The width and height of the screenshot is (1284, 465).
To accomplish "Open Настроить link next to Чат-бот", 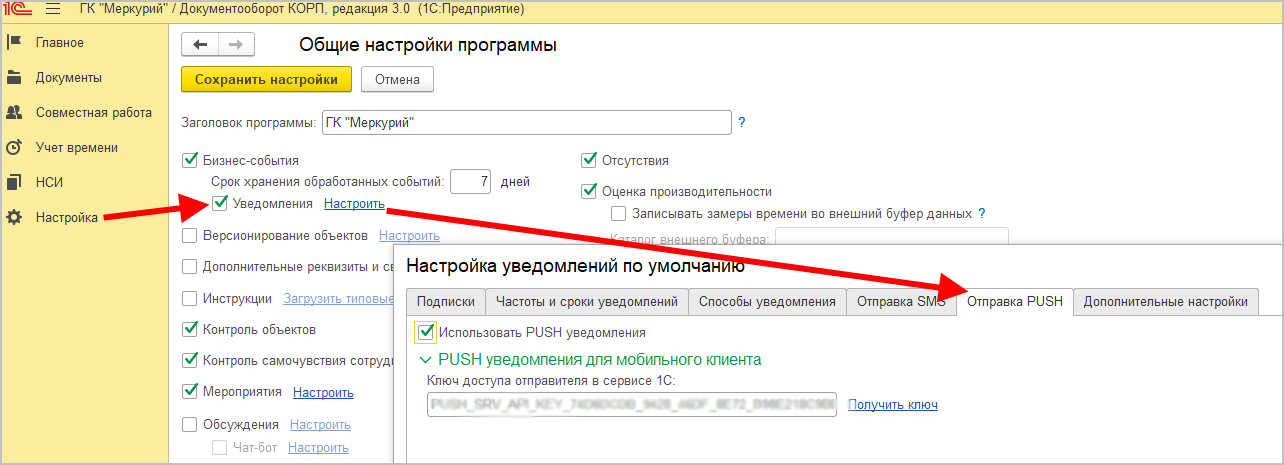I will [318, 448].
